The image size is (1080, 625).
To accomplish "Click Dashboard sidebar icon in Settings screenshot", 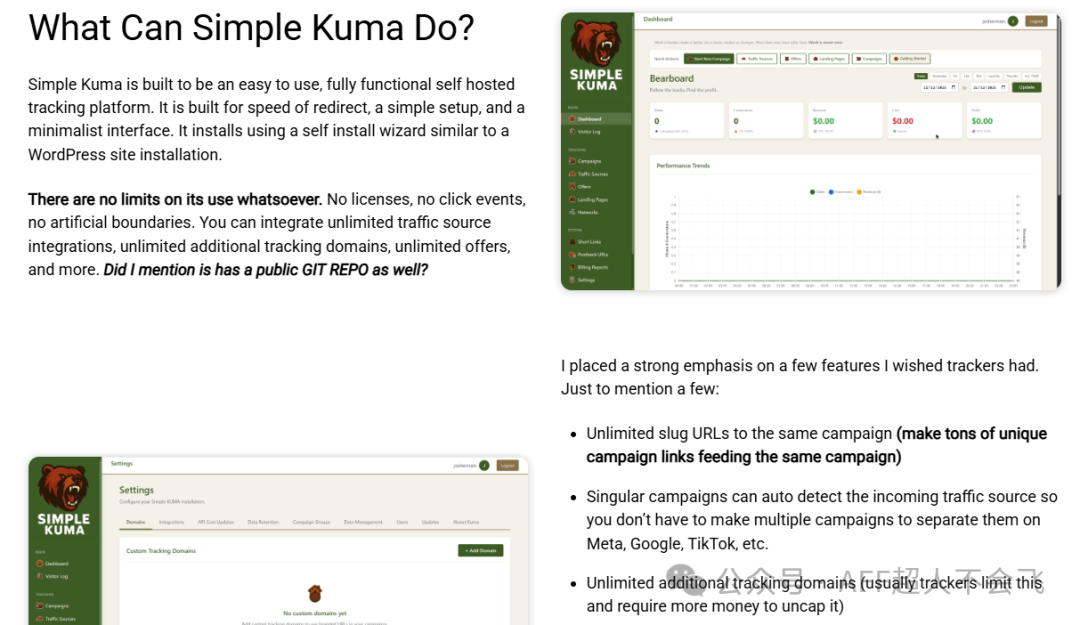I will coord(40,564).
